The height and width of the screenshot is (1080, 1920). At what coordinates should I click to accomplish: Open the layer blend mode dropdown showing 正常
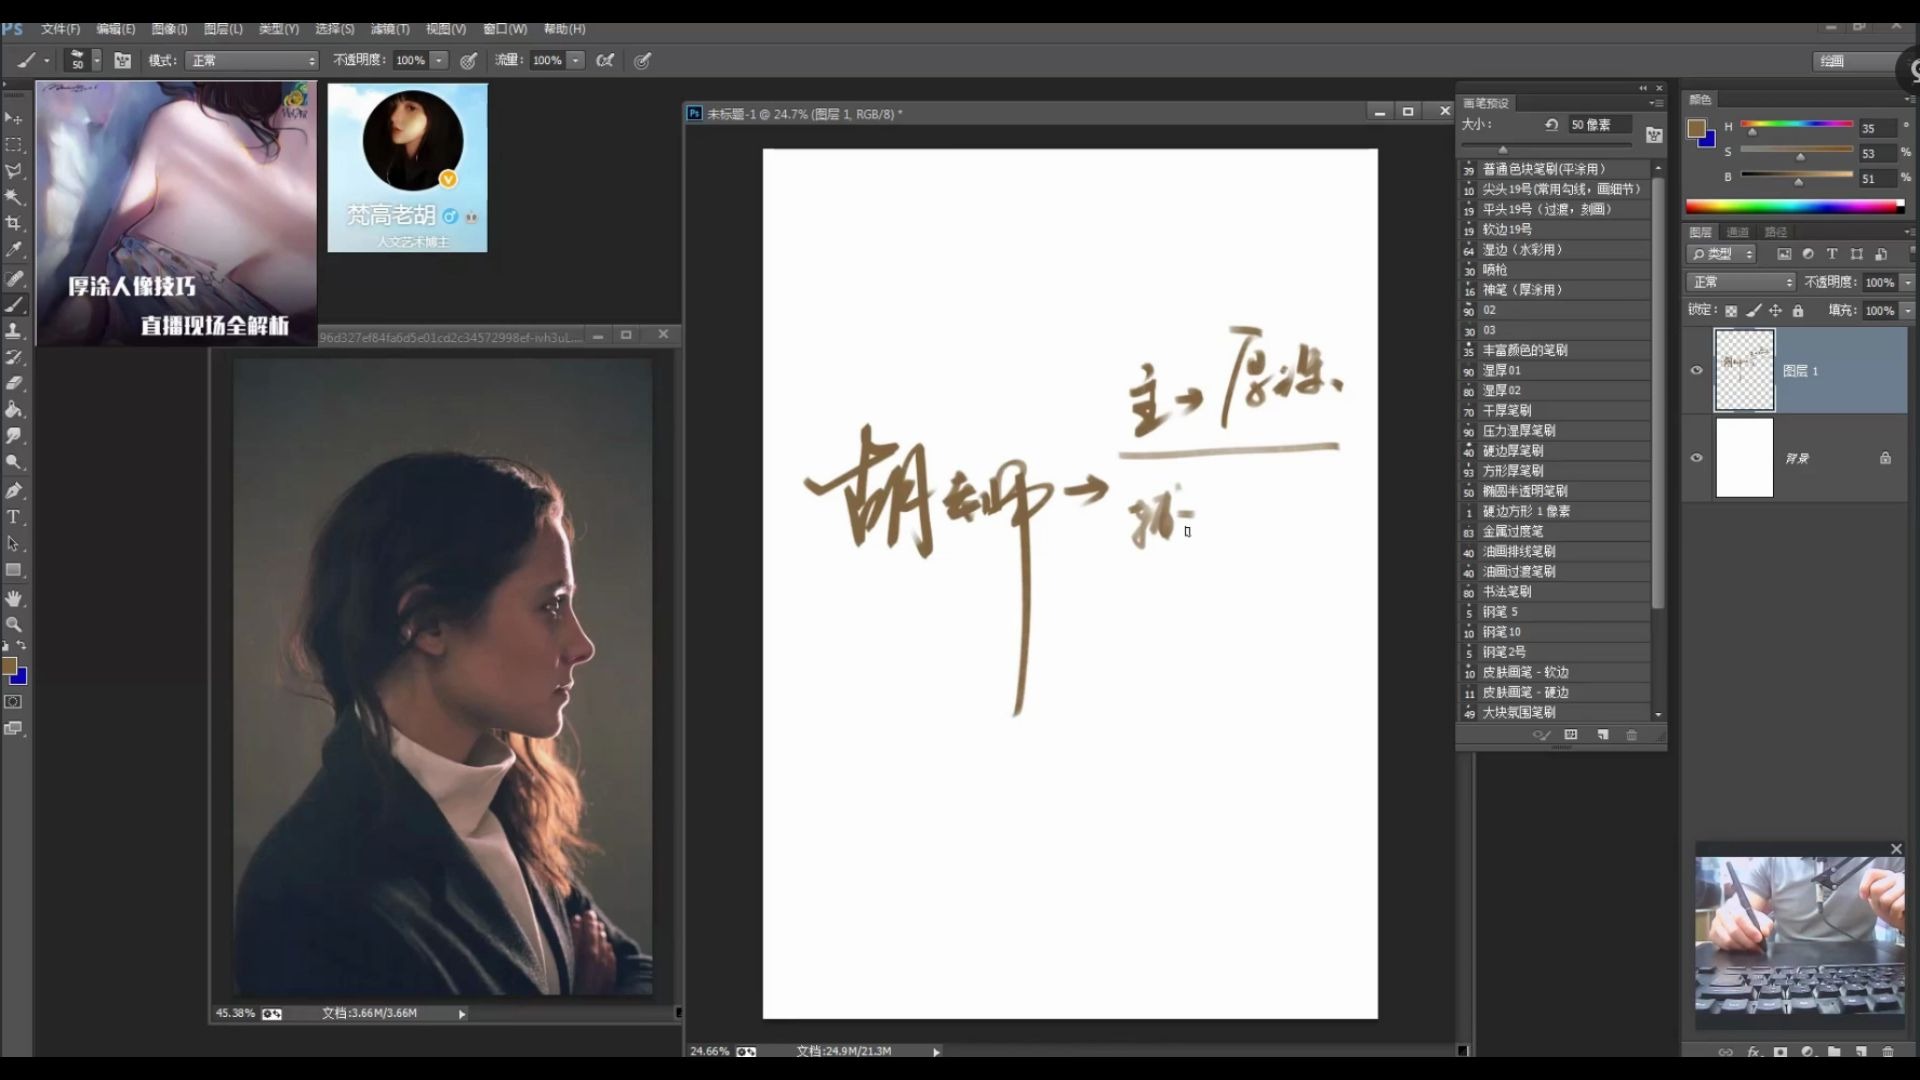click(x=1740, y=282)
